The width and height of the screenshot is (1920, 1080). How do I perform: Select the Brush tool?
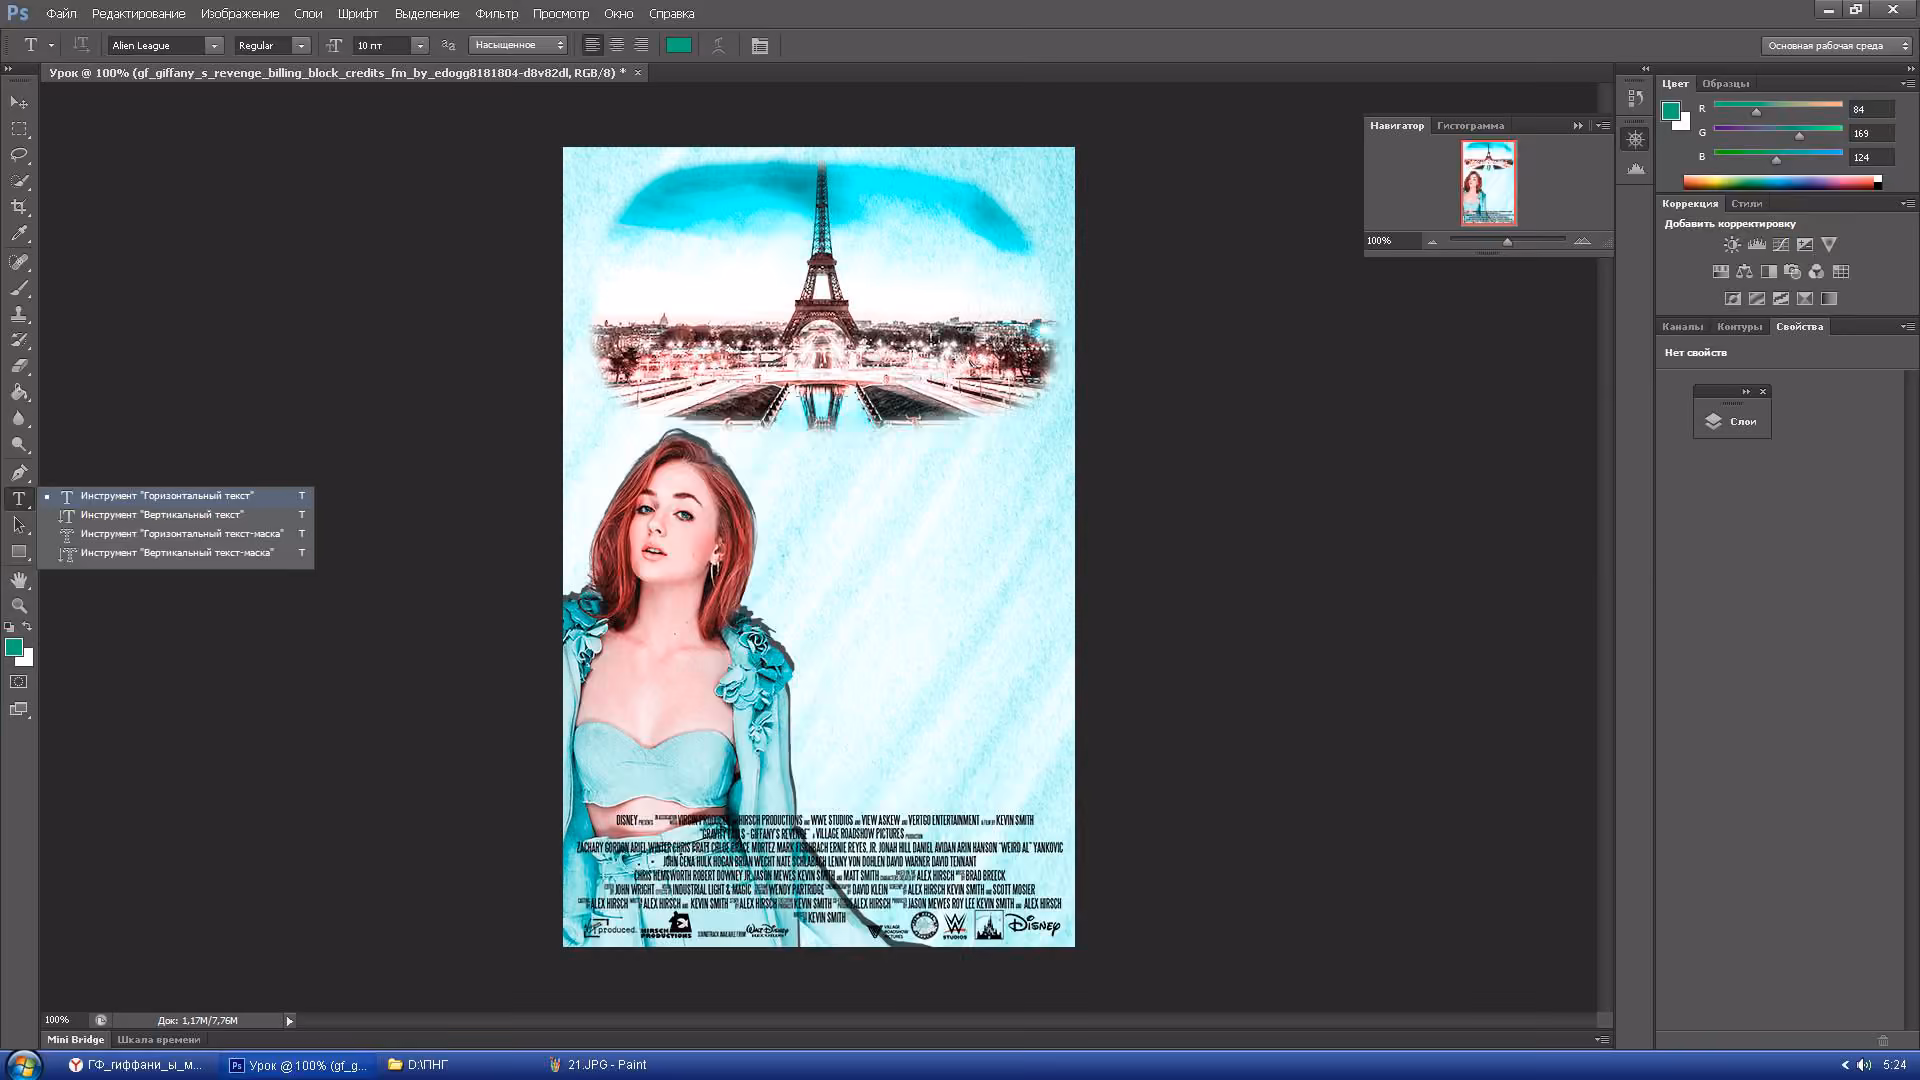pyautogui.click(x=19, y=288)
